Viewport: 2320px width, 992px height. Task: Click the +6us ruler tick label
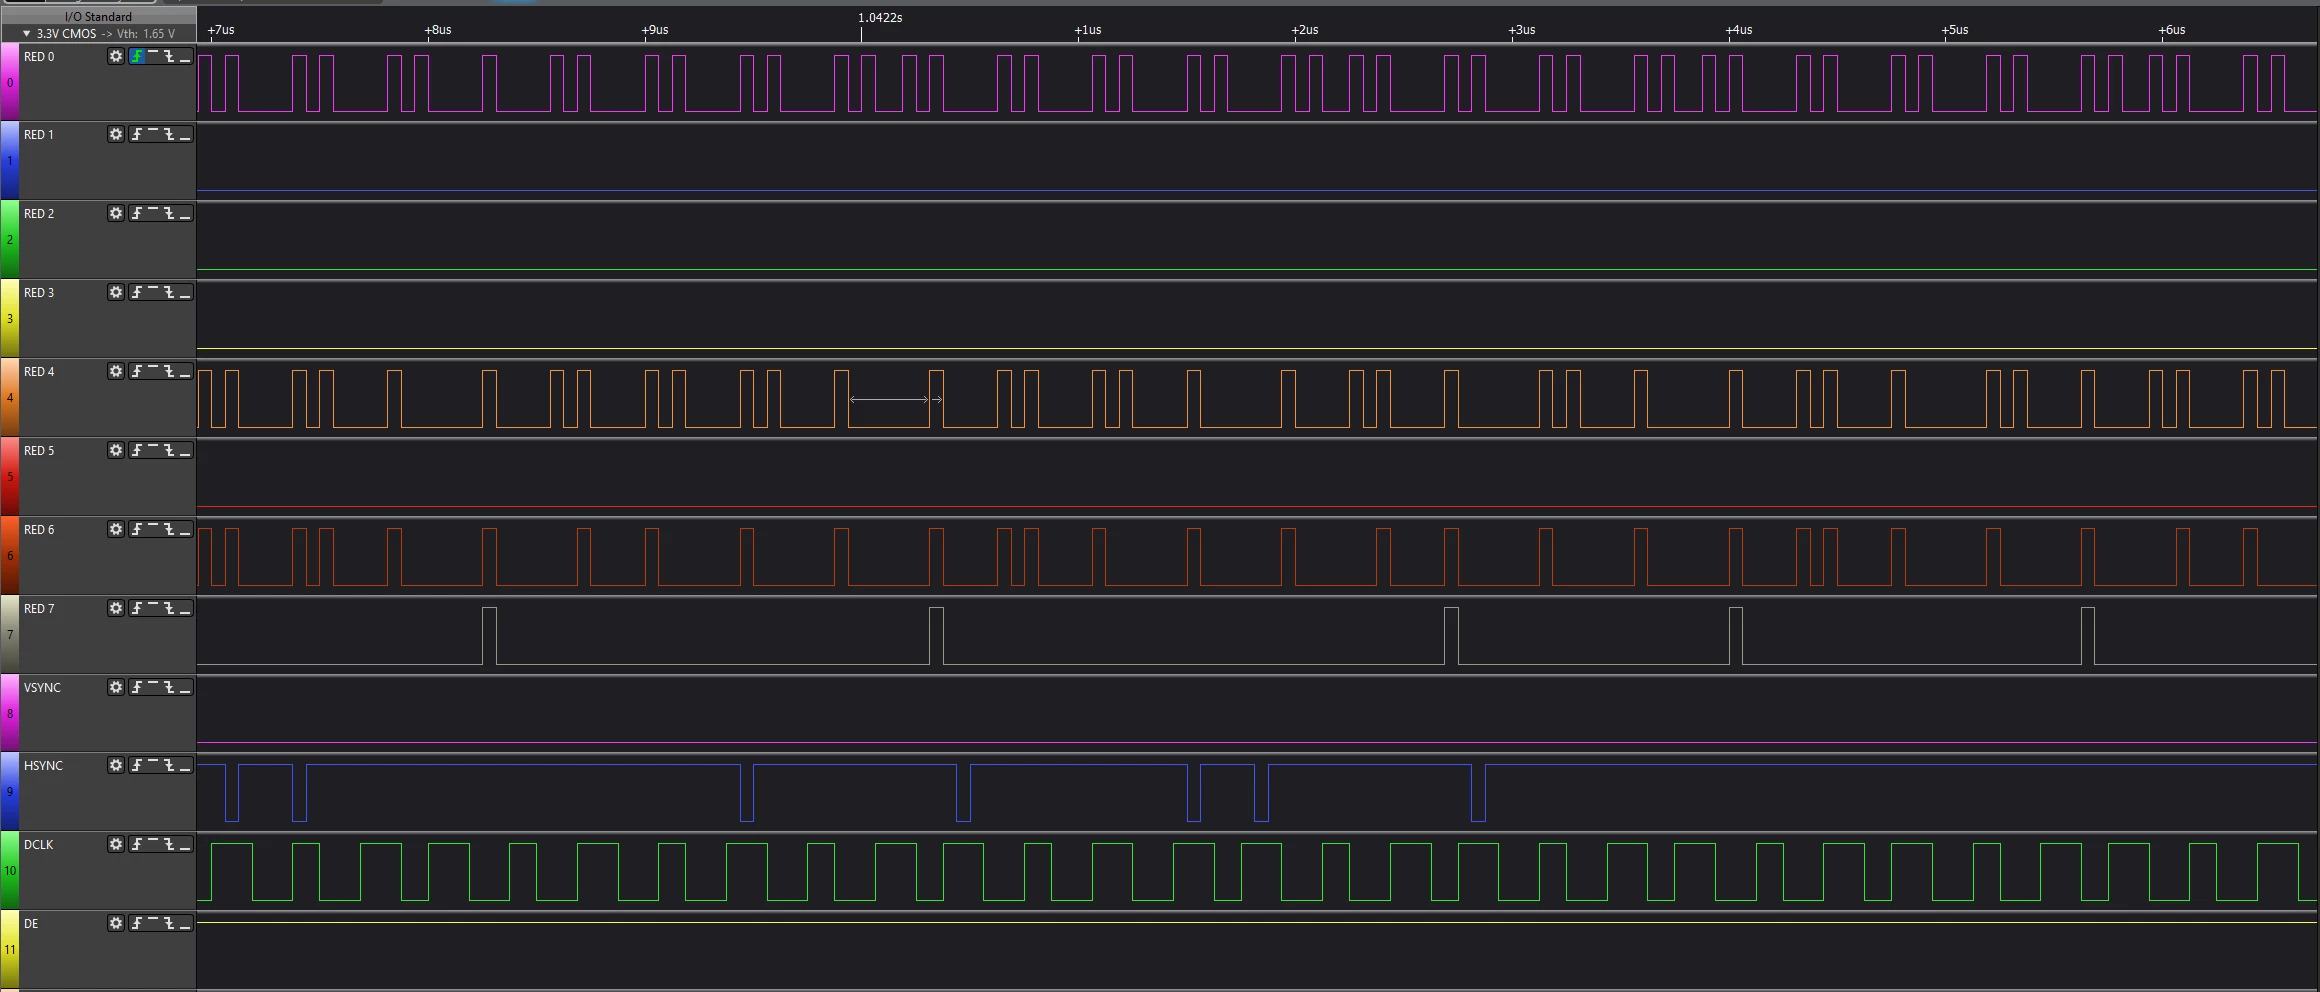coord(2172,30)
